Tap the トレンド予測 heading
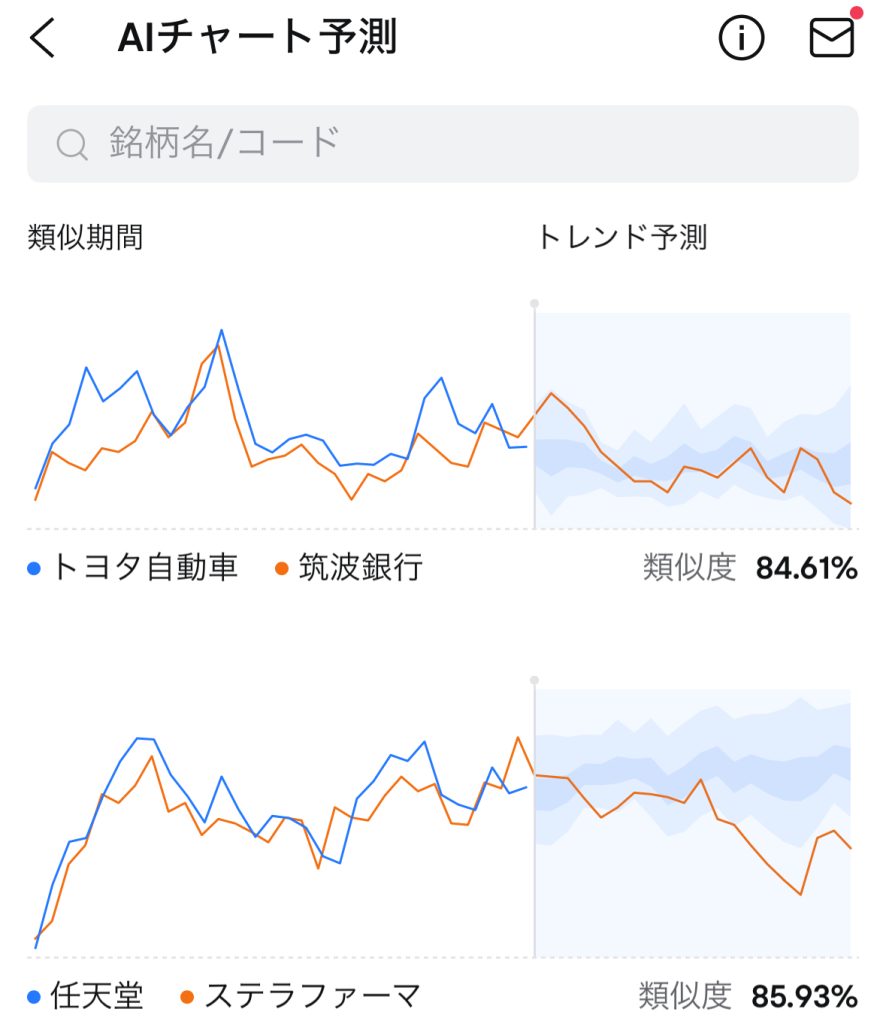This screenshot has height=1024, width=886. click(x=622, y=237)
